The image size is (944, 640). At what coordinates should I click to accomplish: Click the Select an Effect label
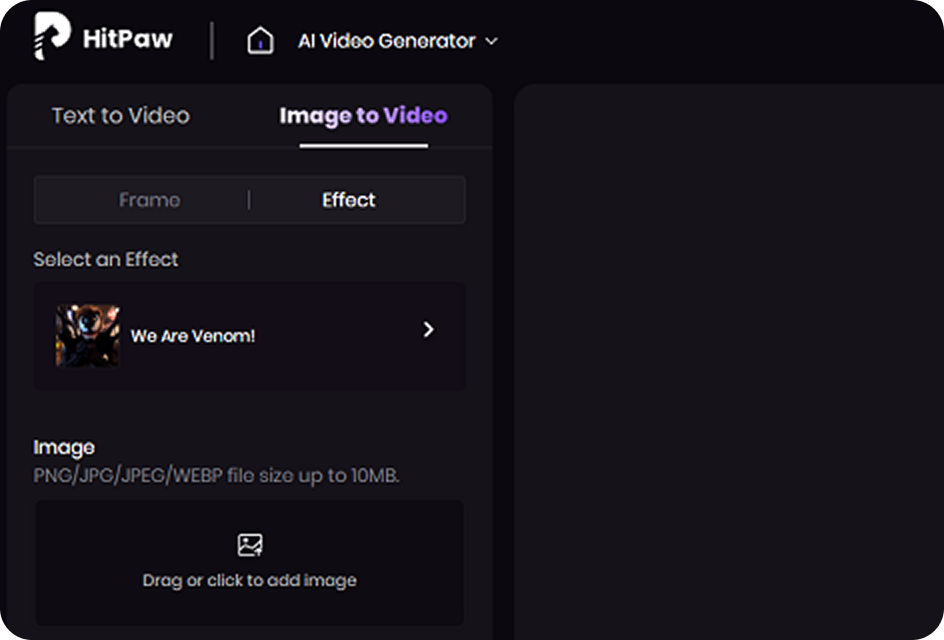tap(106, 259)
